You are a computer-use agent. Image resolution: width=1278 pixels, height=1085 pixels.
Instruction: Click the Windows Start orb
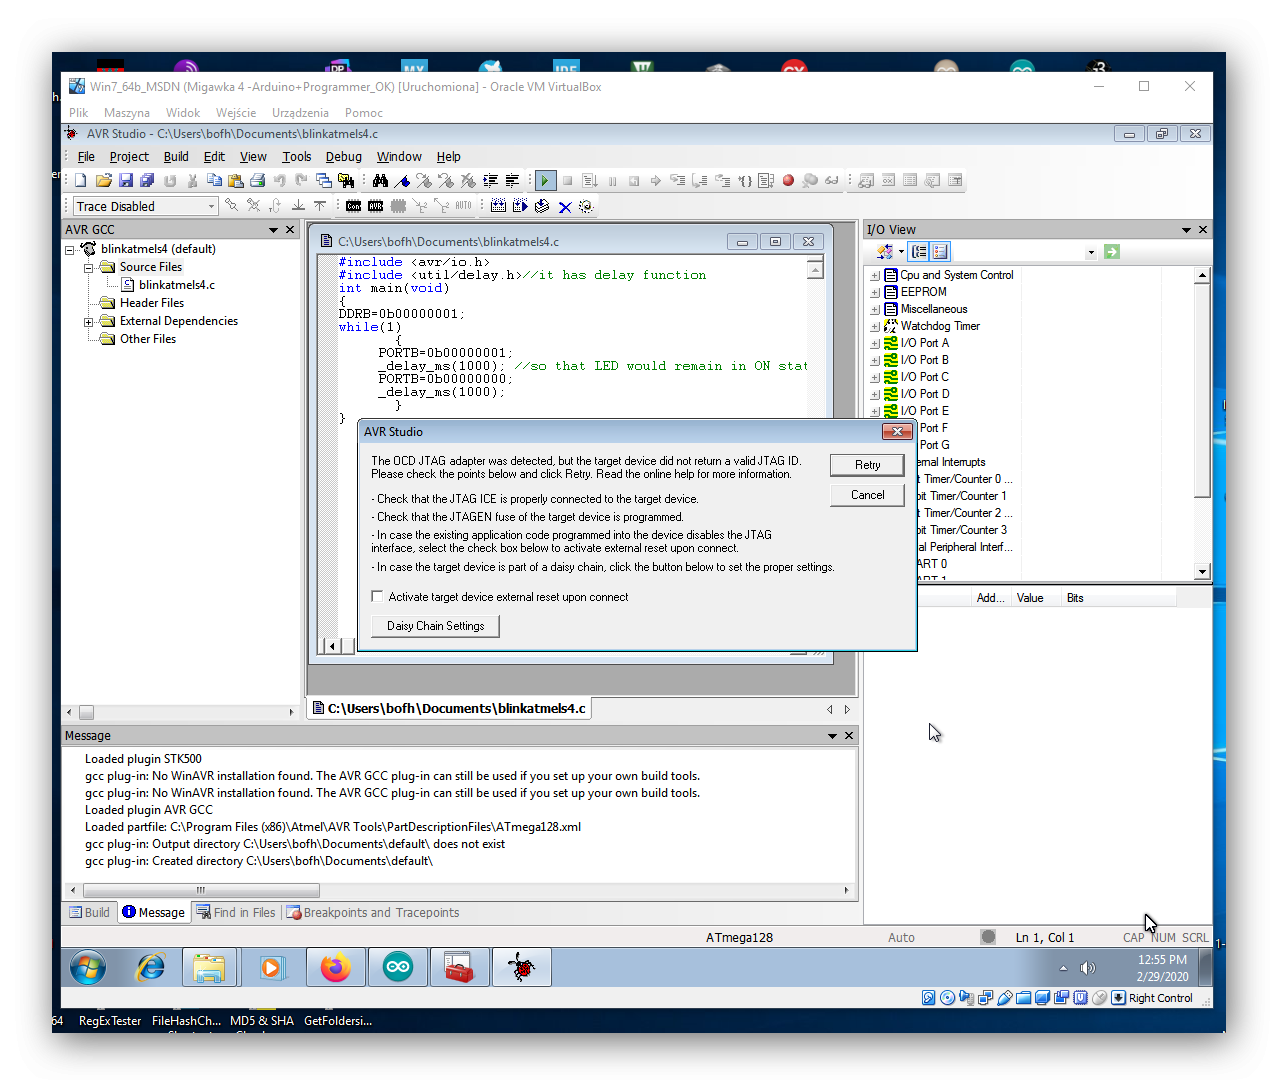pos(88,968)
